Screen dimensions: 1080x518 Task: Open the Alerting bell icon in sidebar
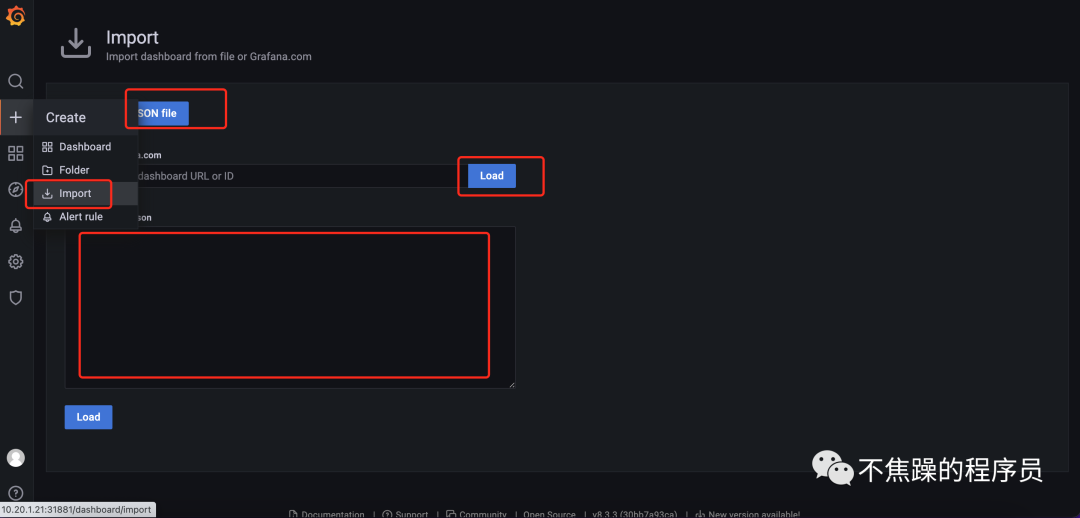15,225
